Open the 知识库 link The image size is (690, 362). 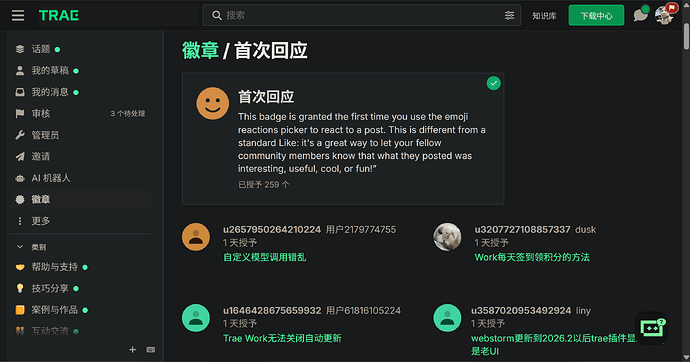click(x=544, y=16)
